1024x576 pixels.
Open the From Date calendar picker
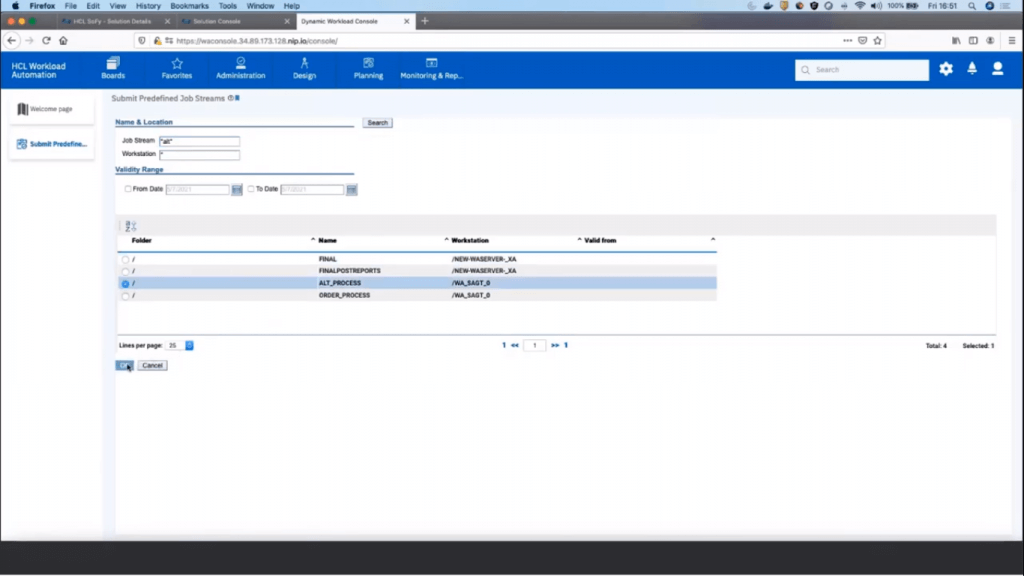coord(236,189)
